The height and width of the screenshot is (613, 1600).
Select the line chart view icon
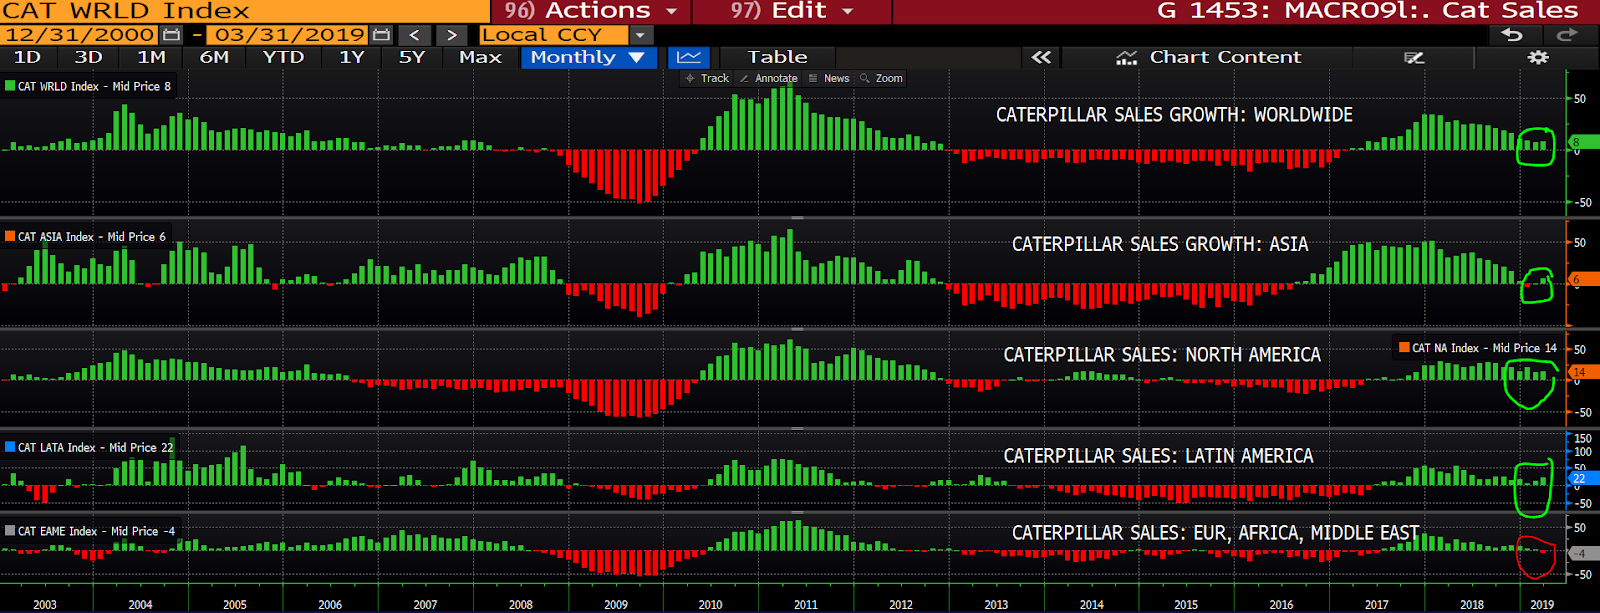688,57
